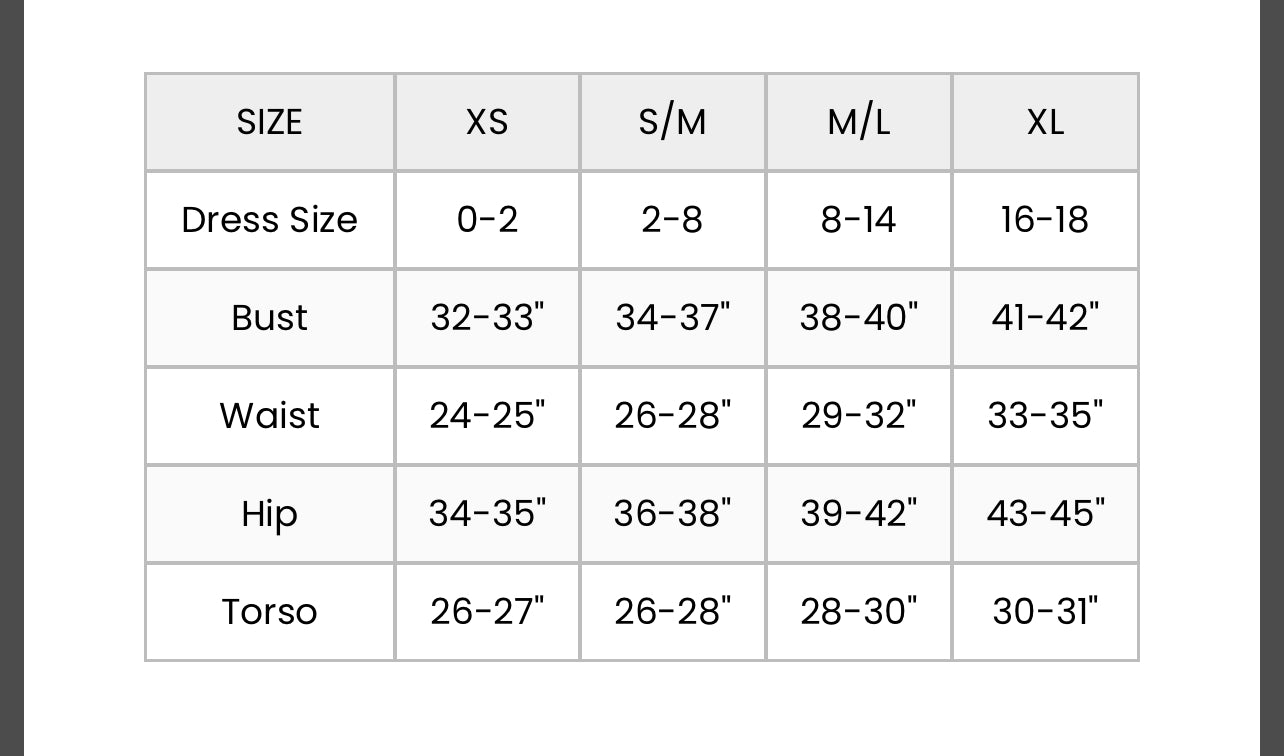Click the Dress Size row label

[x=270, y=220]
